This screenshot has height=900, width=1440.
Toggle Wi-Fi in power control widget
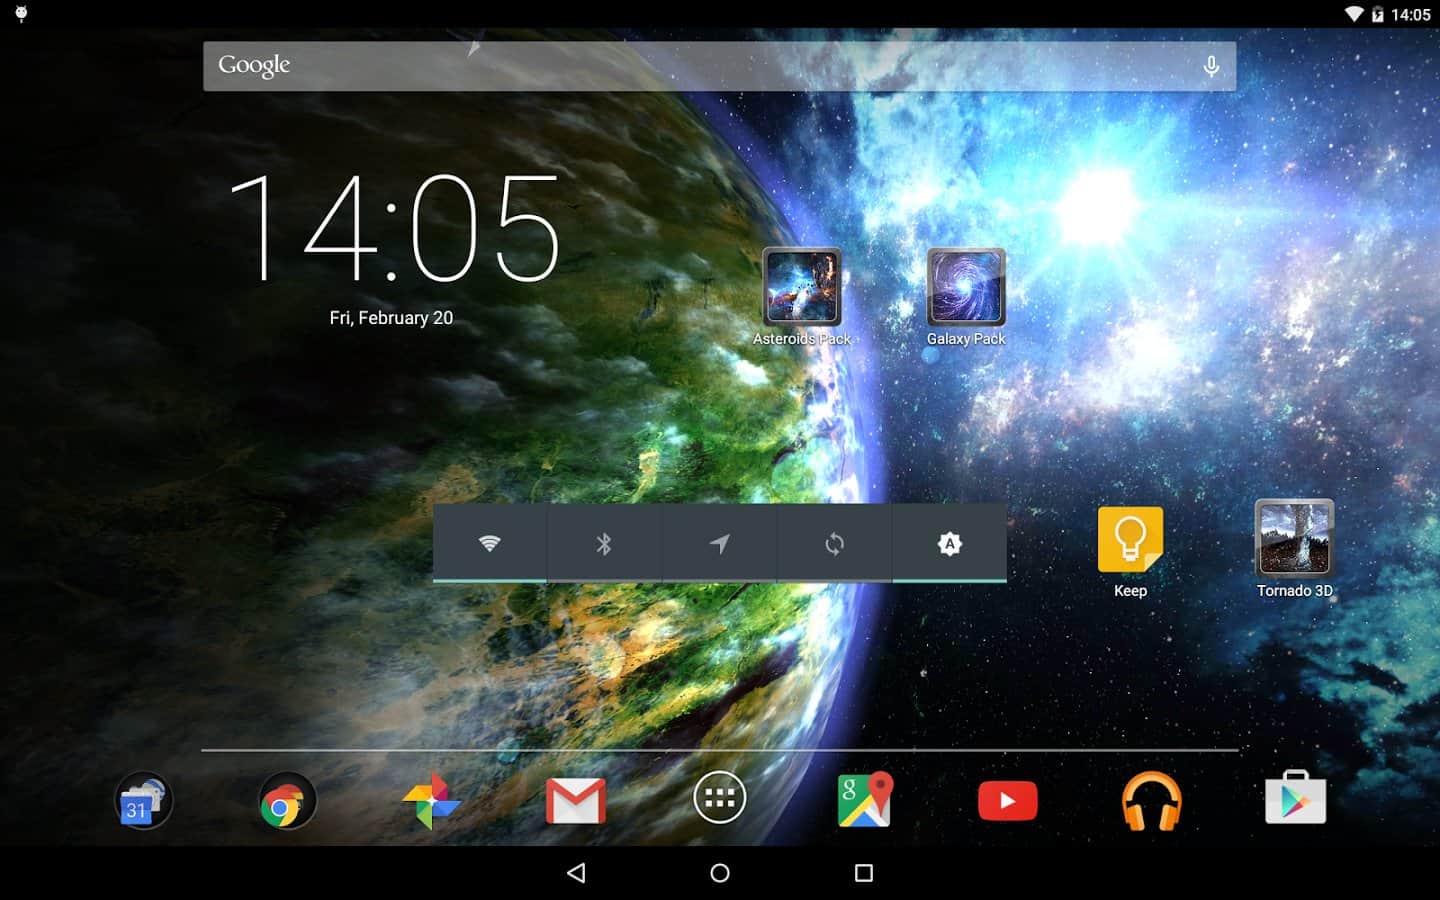click(x=489, y=543)
